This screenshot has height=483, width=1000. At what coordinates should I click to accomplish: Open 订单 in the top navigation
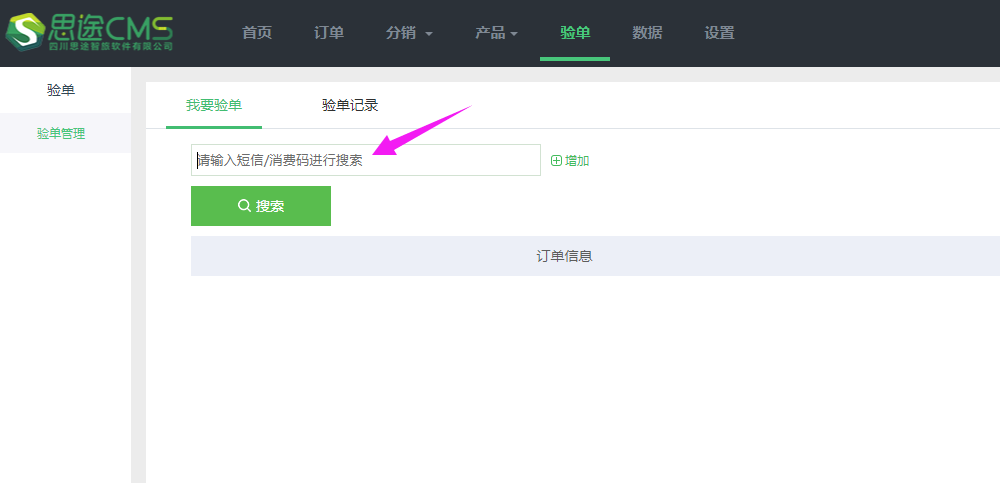(329, 33)
